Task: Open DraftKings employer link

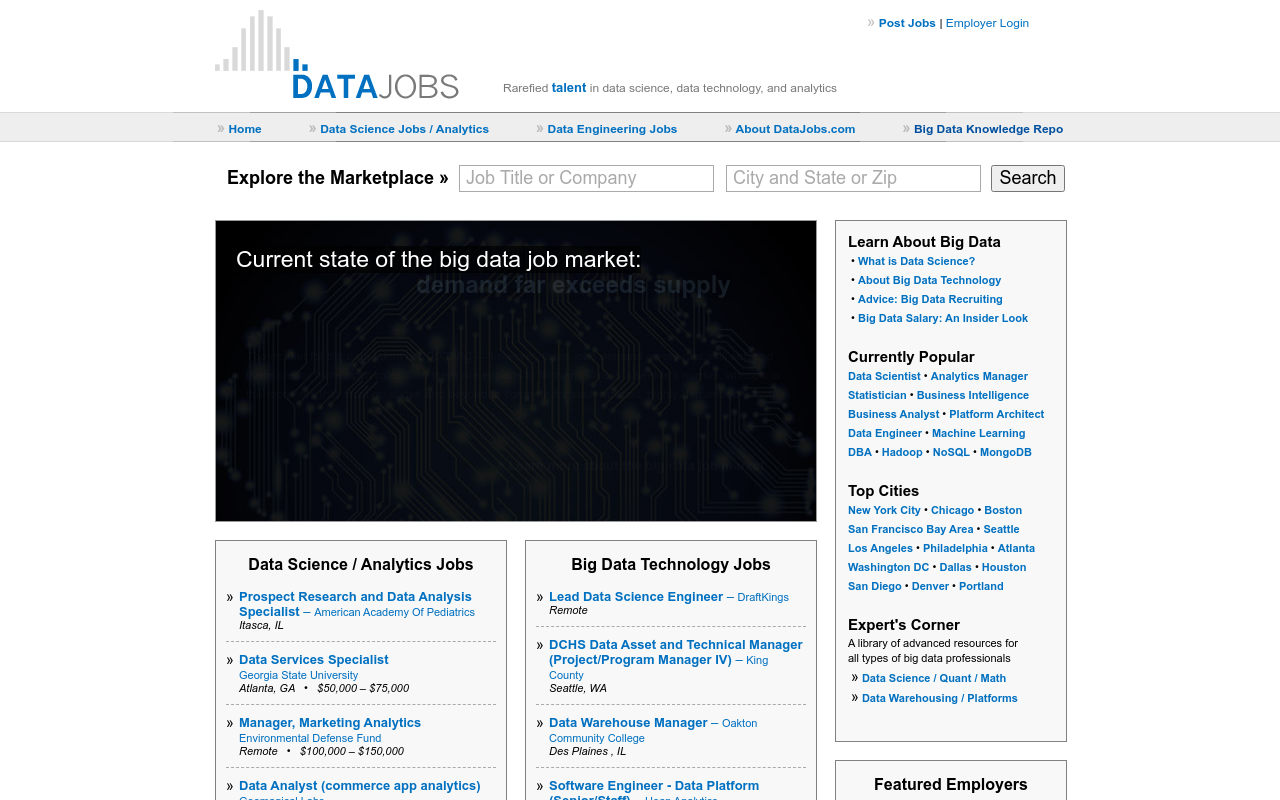Action: tap(763, 598)
